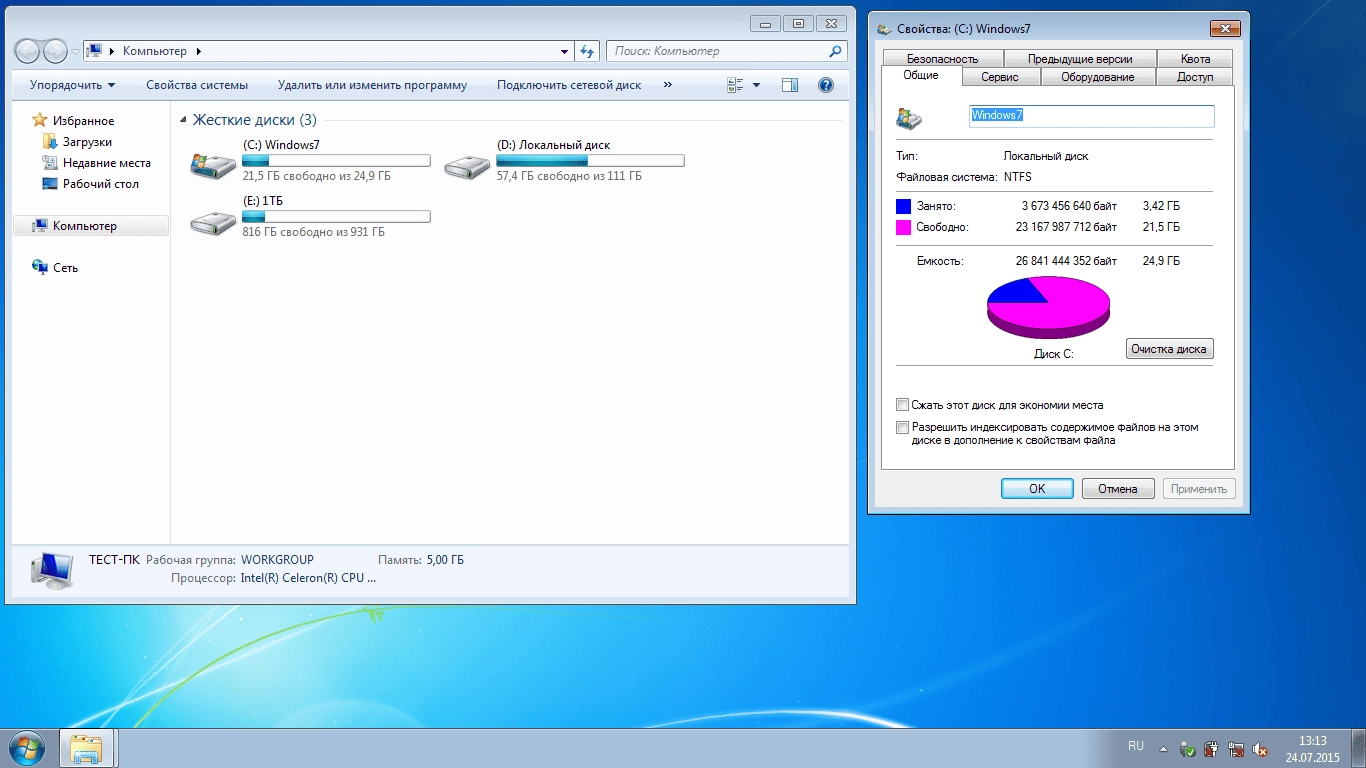Click the Explorer taskbar icon
Viewport: 1366px width, 768px height.
(x=88, y=748)
